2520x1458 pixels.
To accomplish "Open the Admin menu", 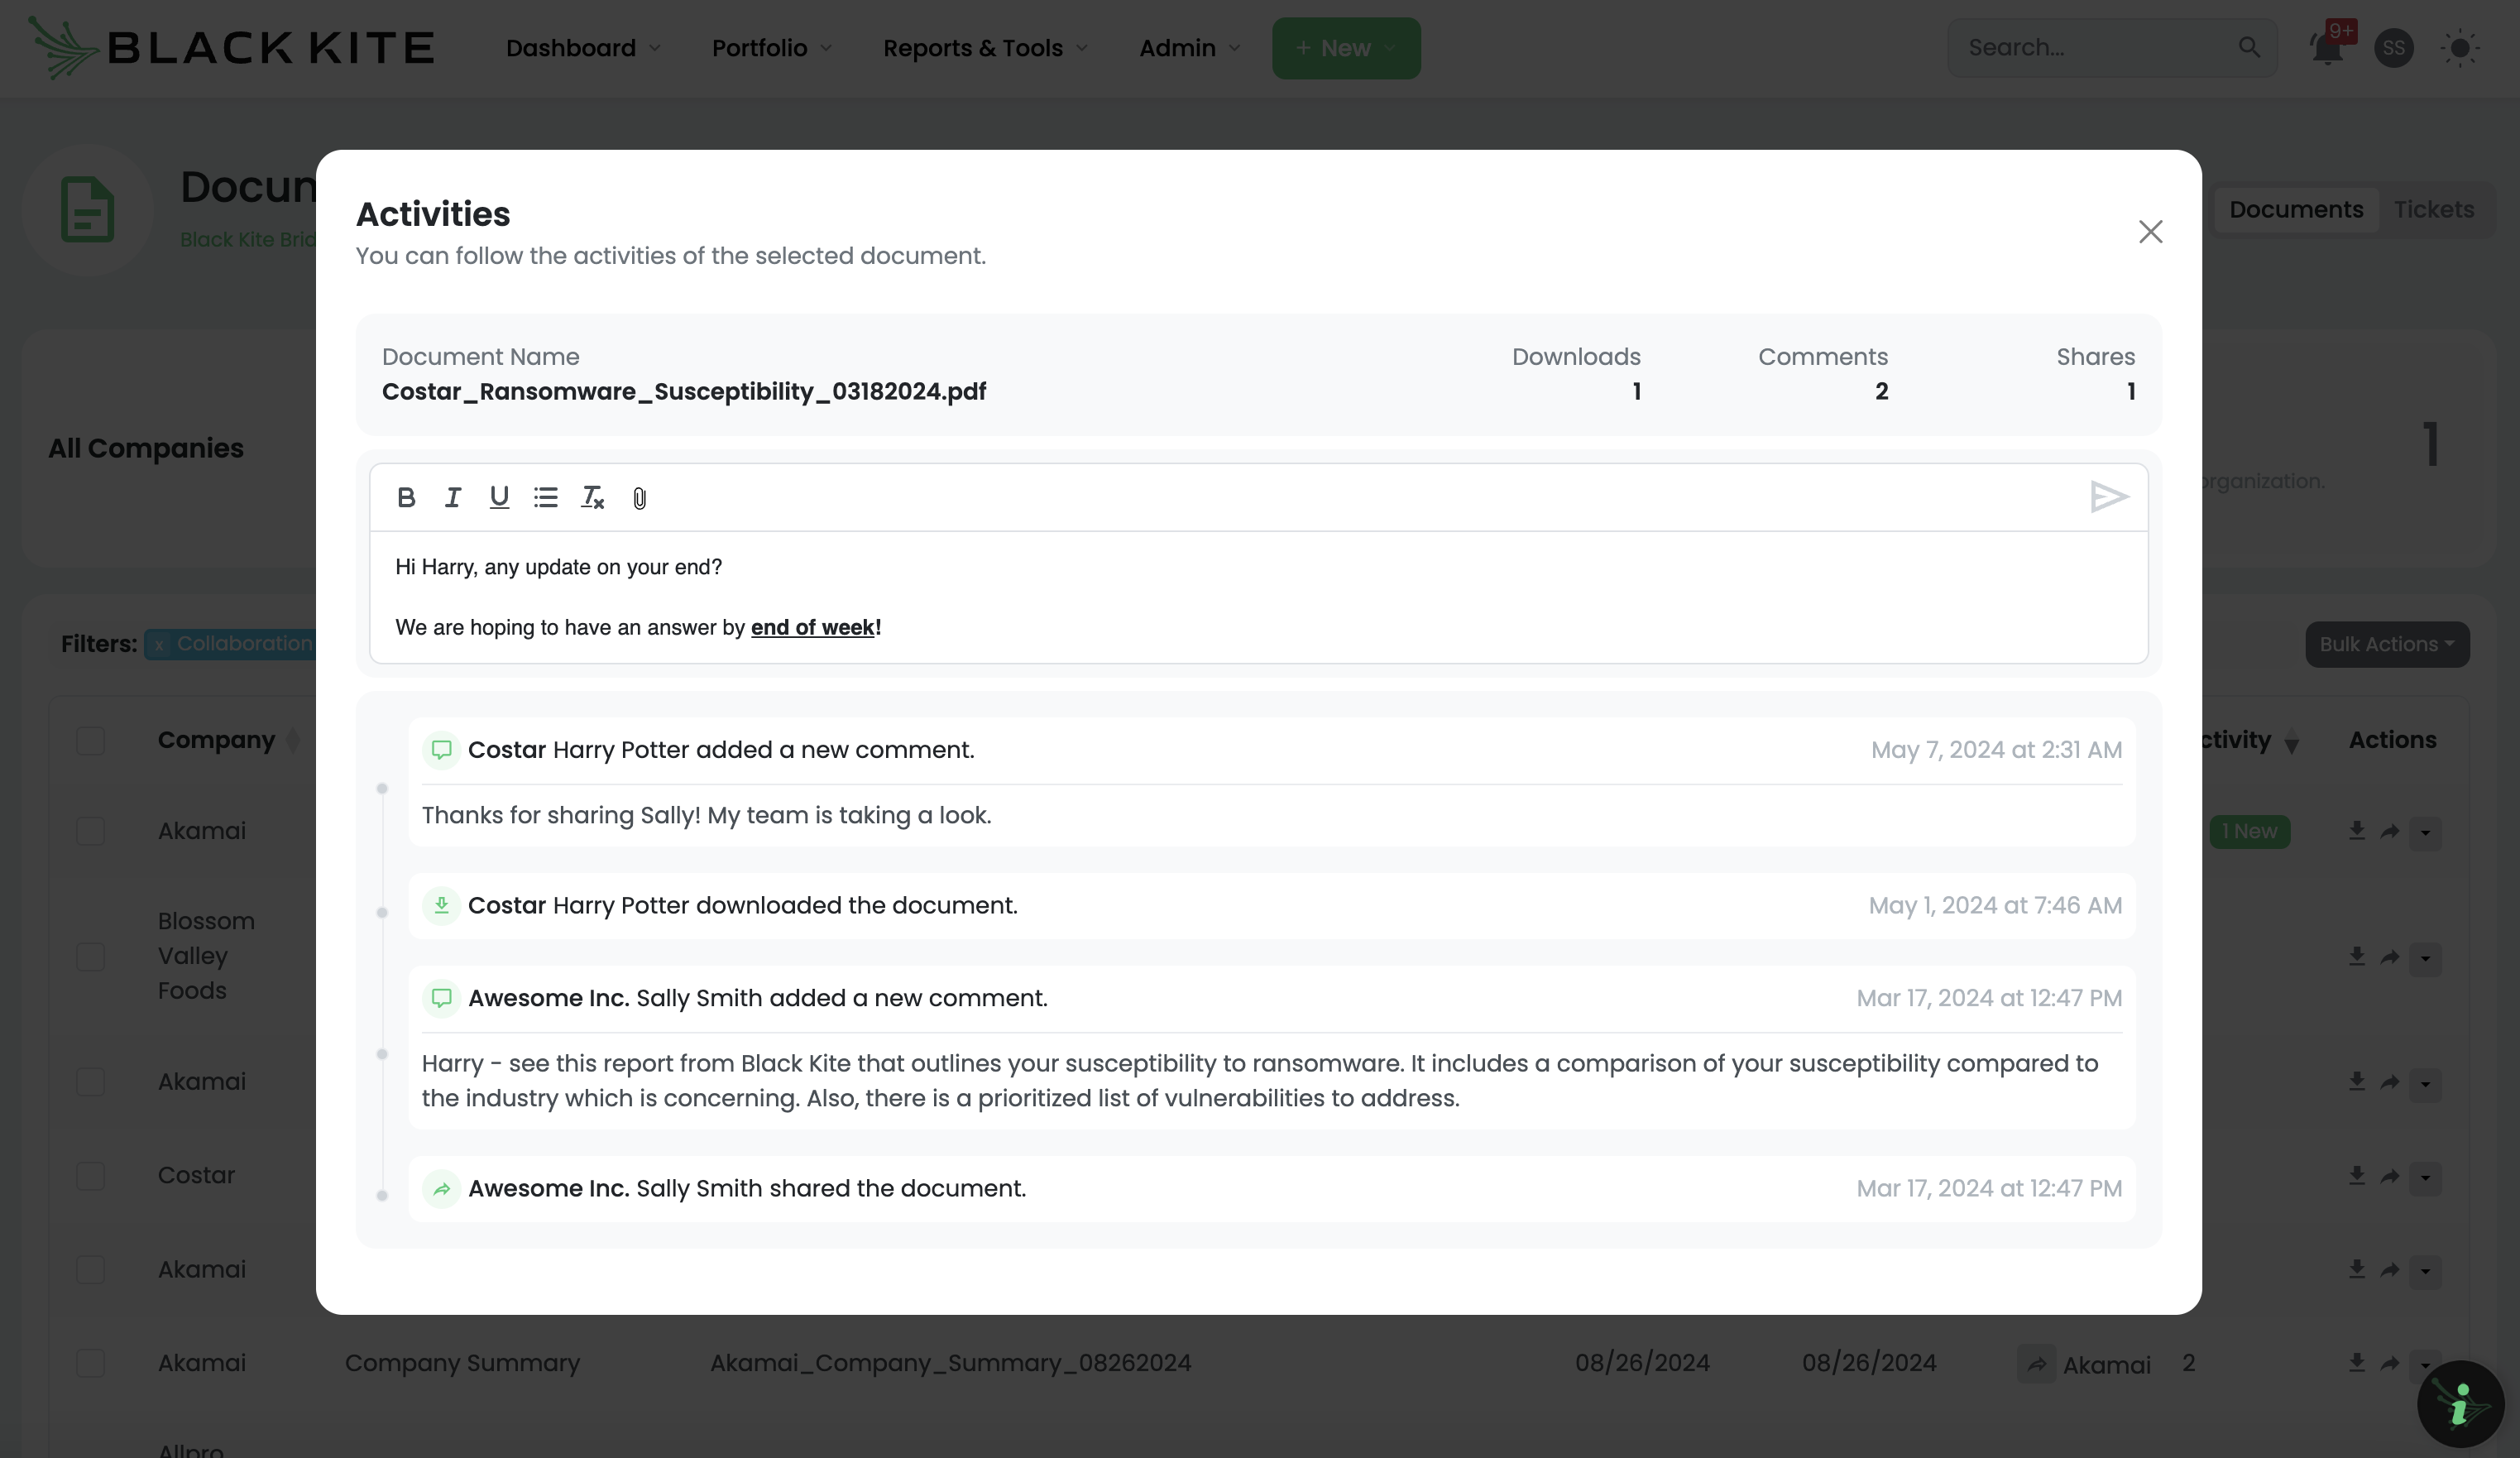I will tap(1189, 48).
